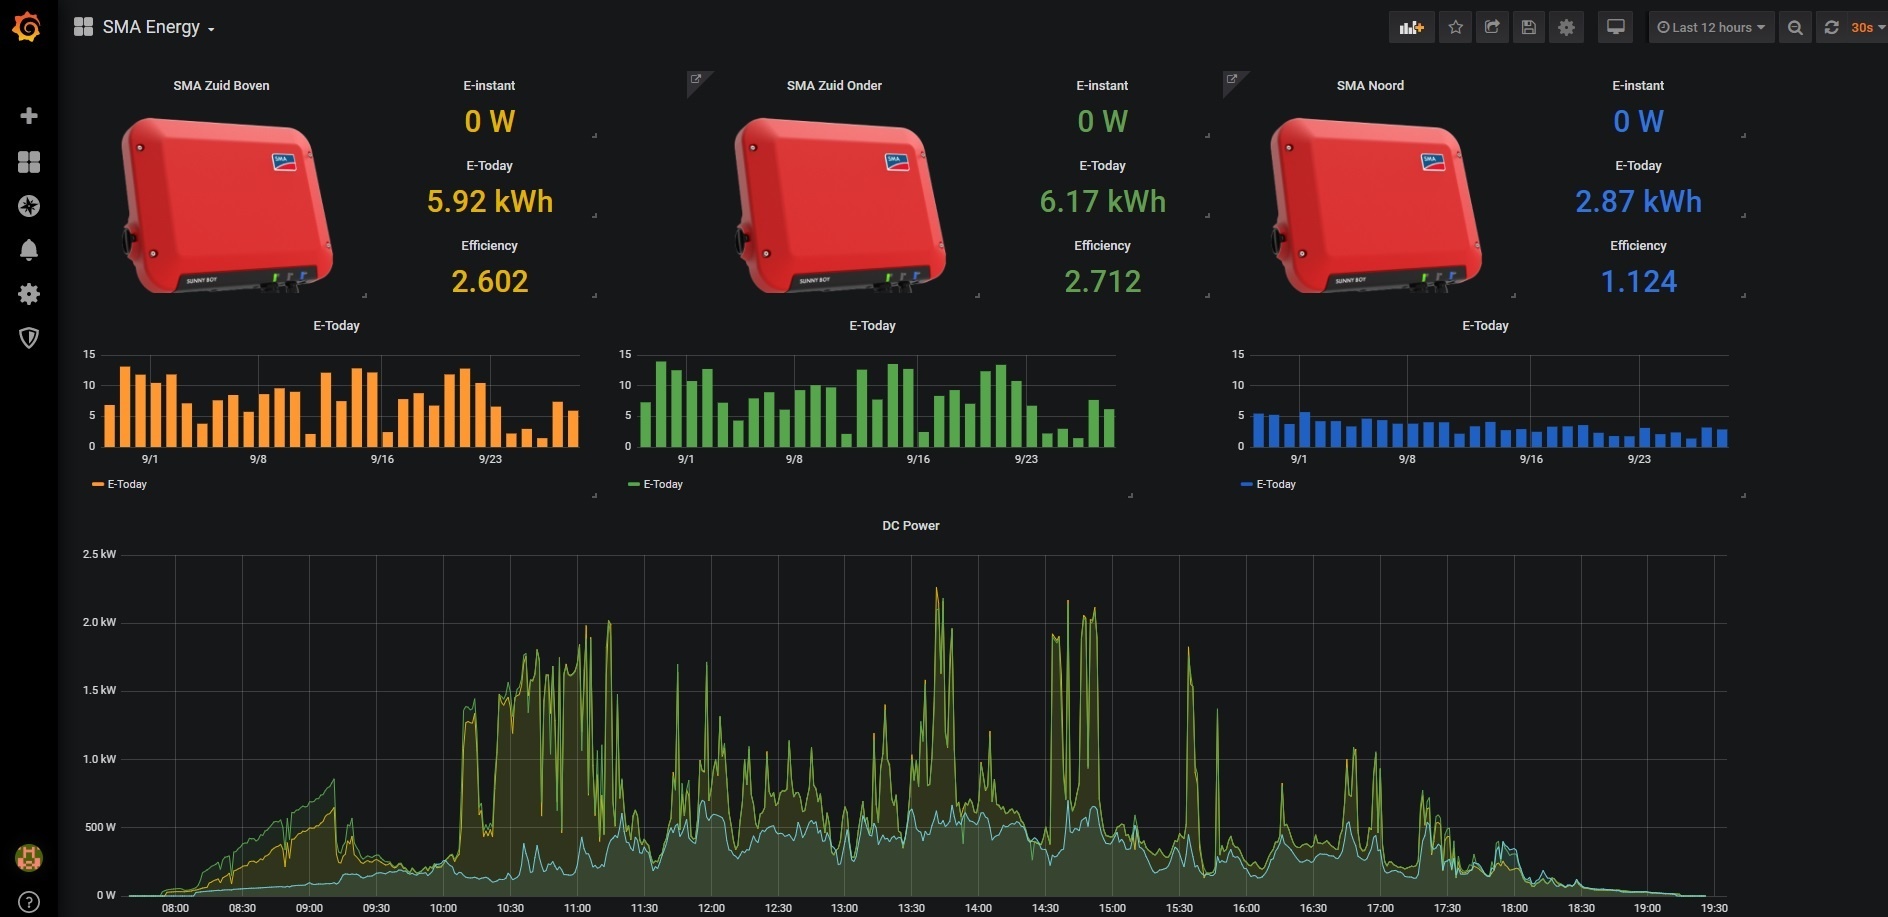Image resolution: width=1888 pixels, height=917 pixels.
Task: Save the dashboard with floppy icon
Action: click(1529, 27)
